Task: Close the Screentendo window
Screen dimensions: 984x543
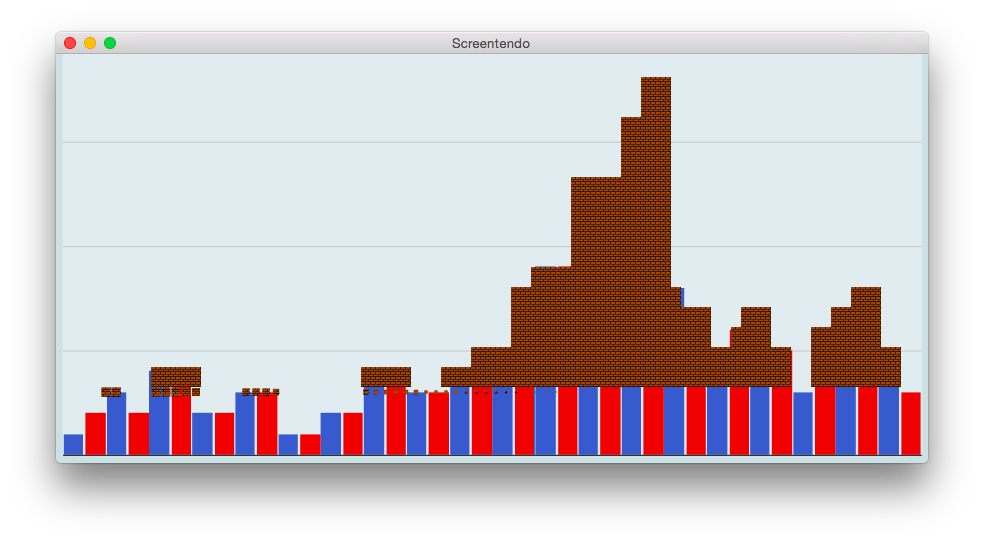Action: point(70,43)
